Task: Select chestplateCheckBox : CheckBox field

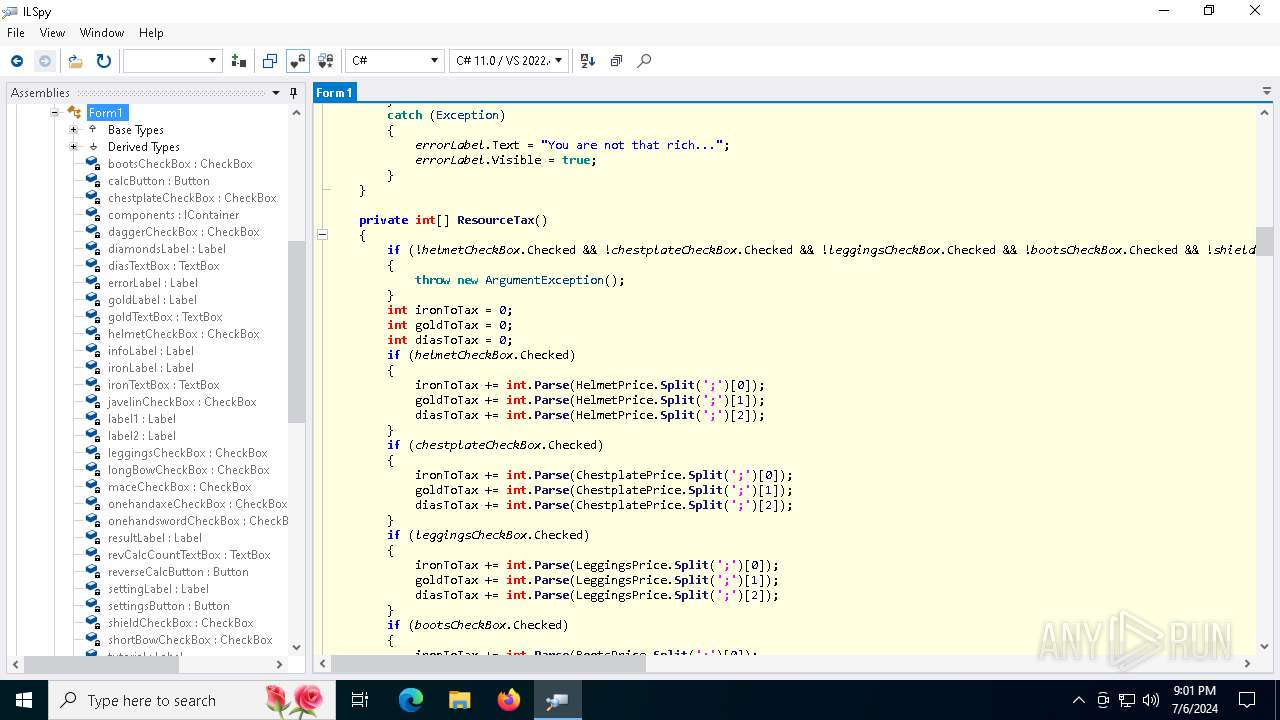Action: pyautogui.click(x=192, y=198)
